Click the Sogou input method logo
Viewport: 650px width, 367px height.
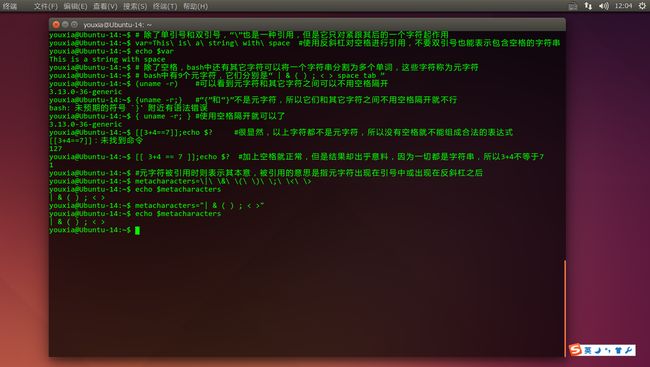point(575,350)
